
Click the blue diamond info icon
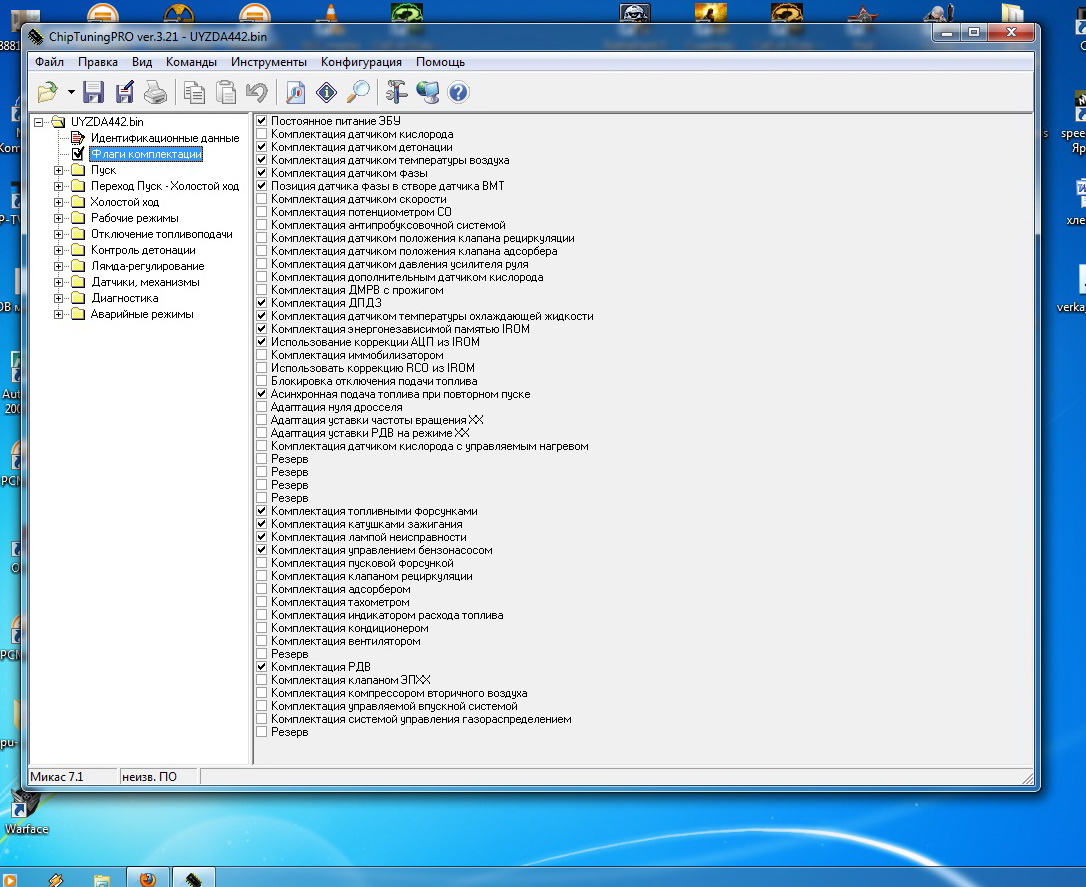click(x=326, y=93)
